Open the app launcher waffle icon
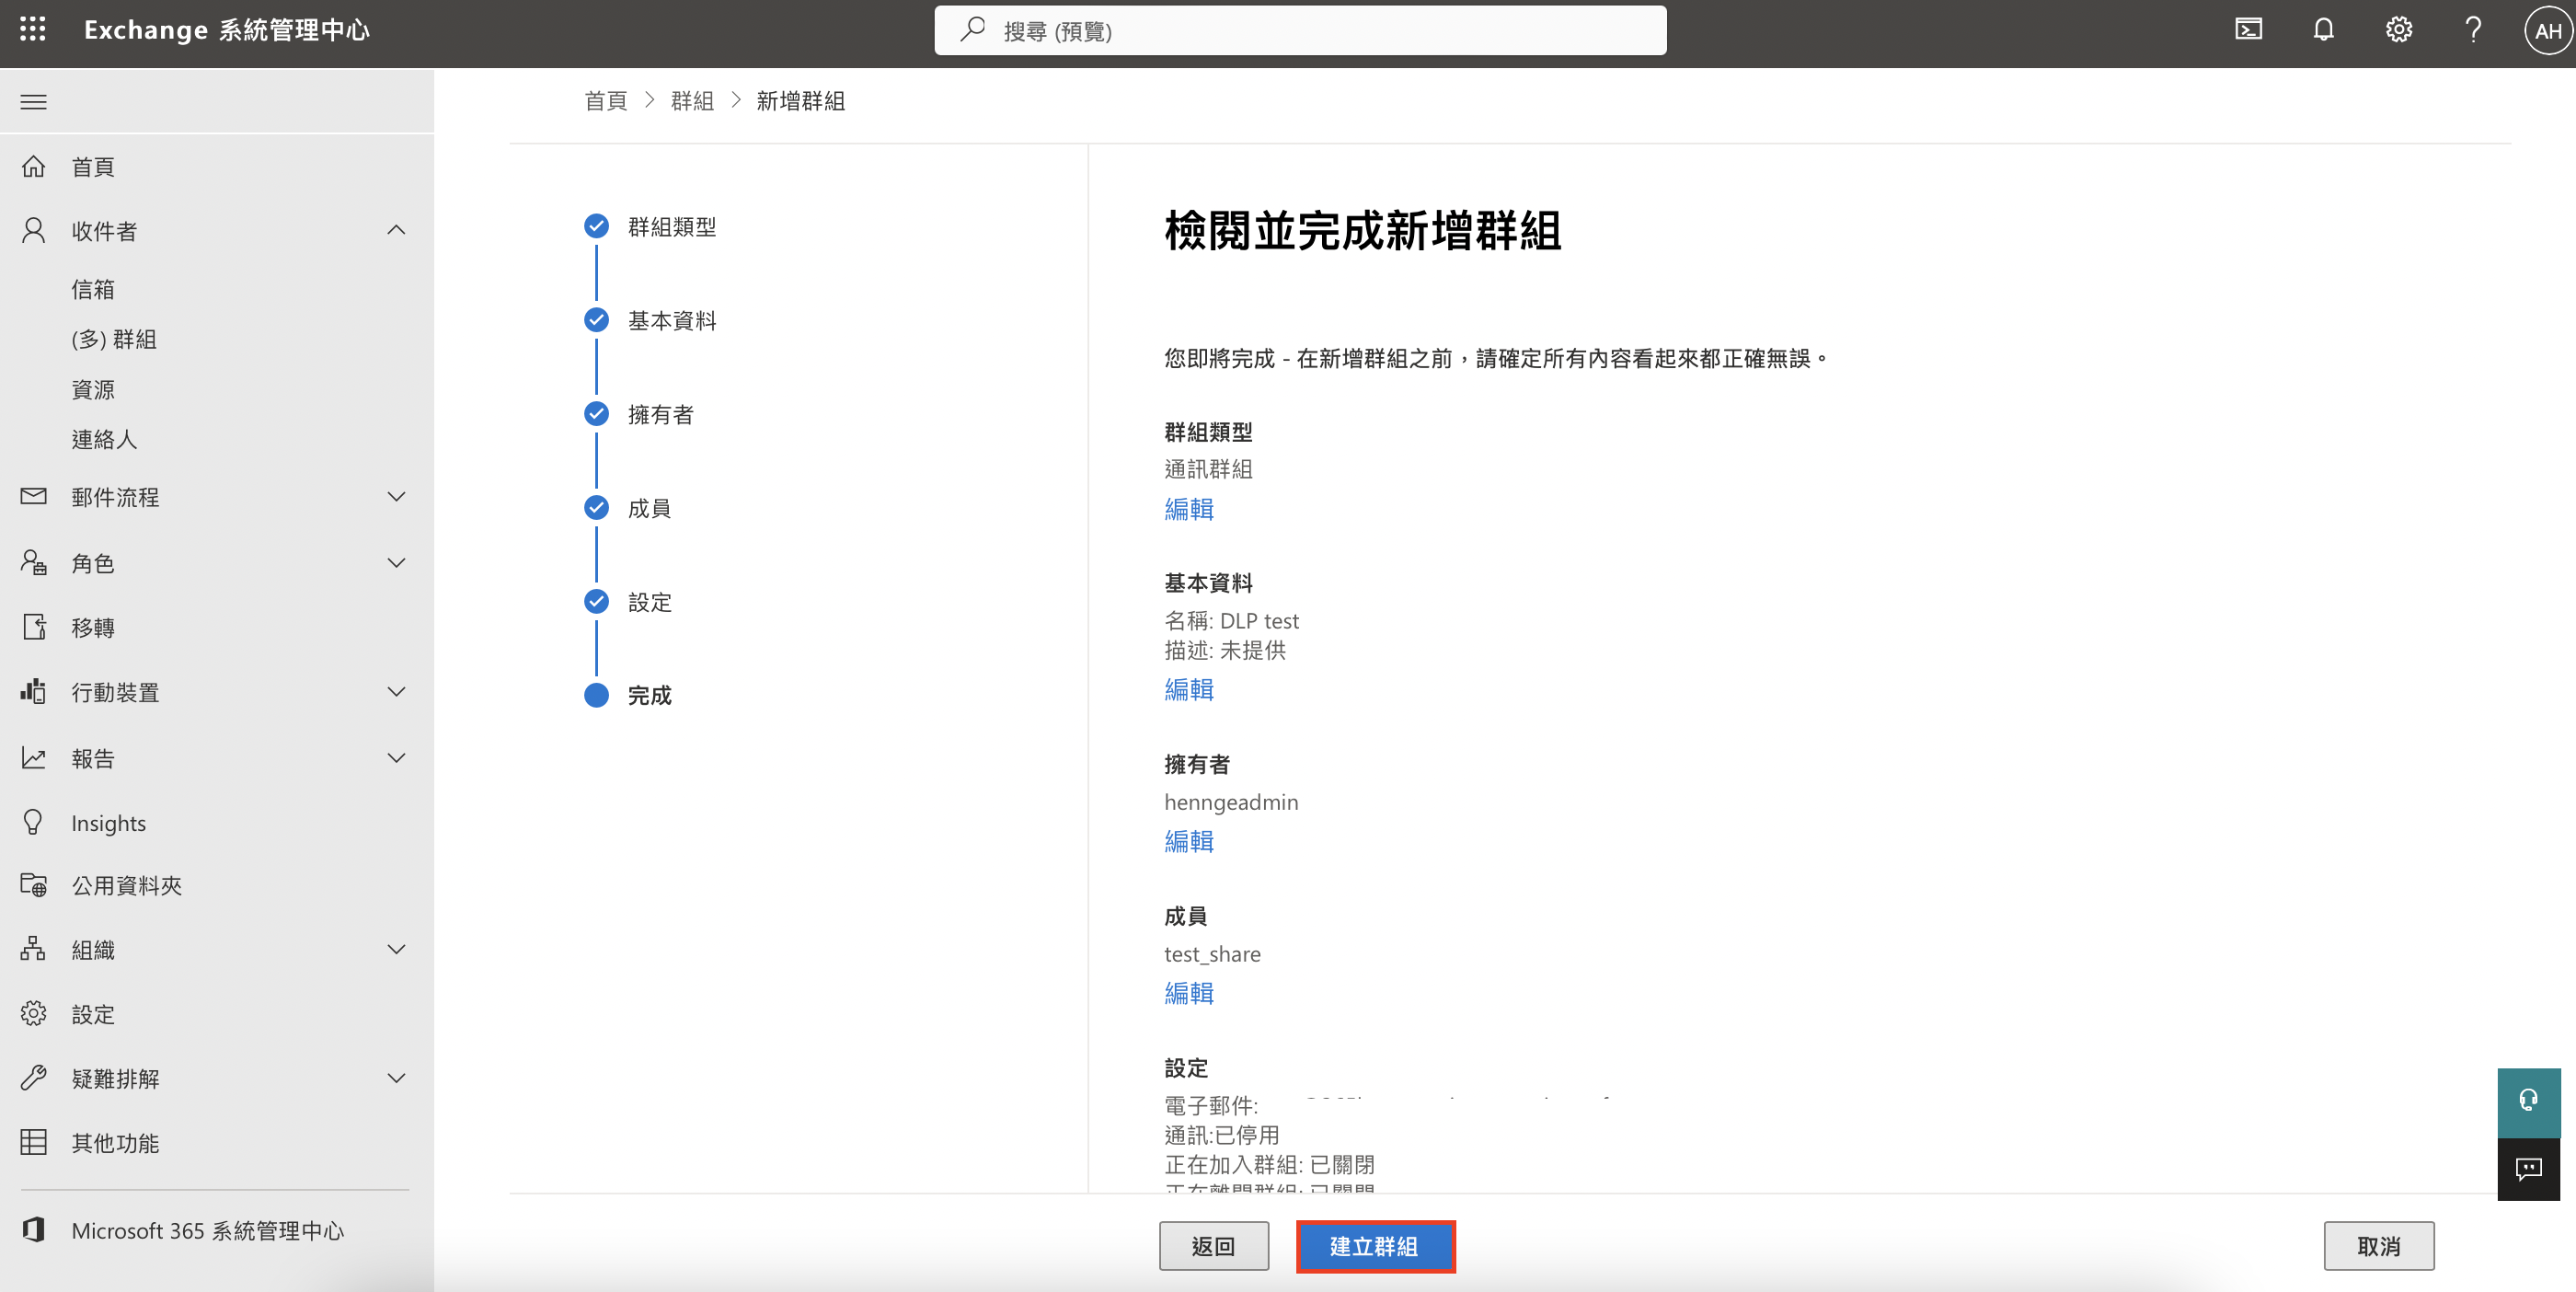The width and height of the screenshot is (2576, 1292). pyautogui.click(x=33, y=30)
